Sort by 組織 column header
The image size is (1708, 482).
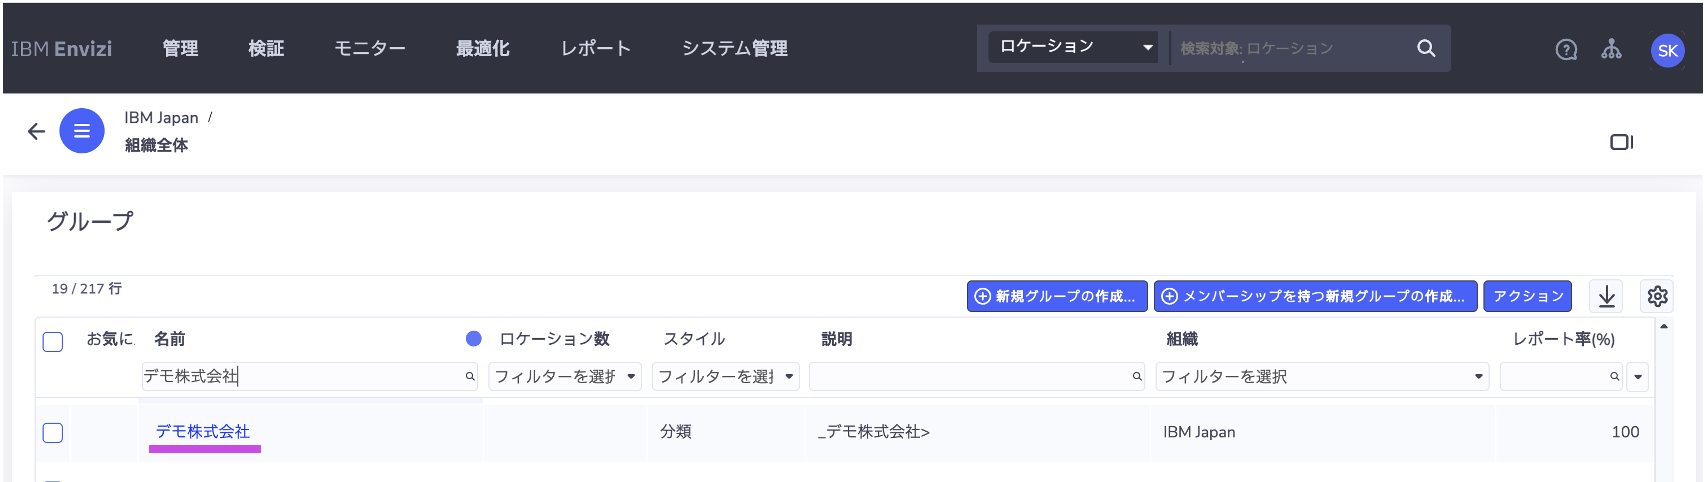[x=1182, y=339]
